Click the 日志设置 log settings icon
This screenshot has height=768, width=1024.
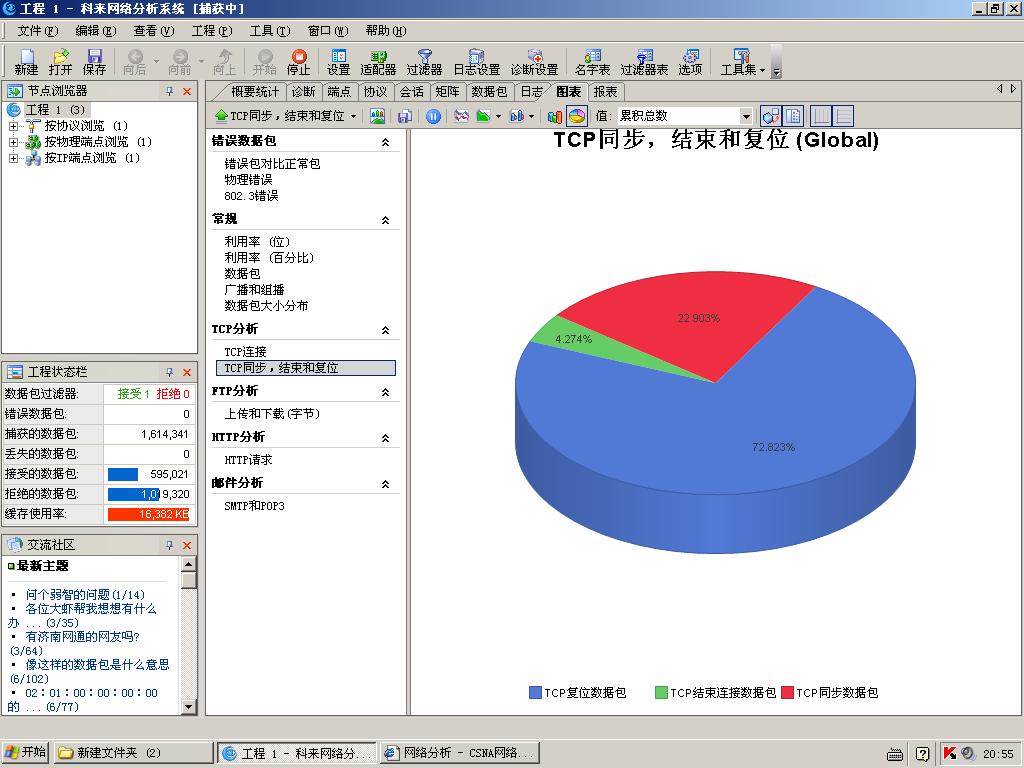click(476, 61)
